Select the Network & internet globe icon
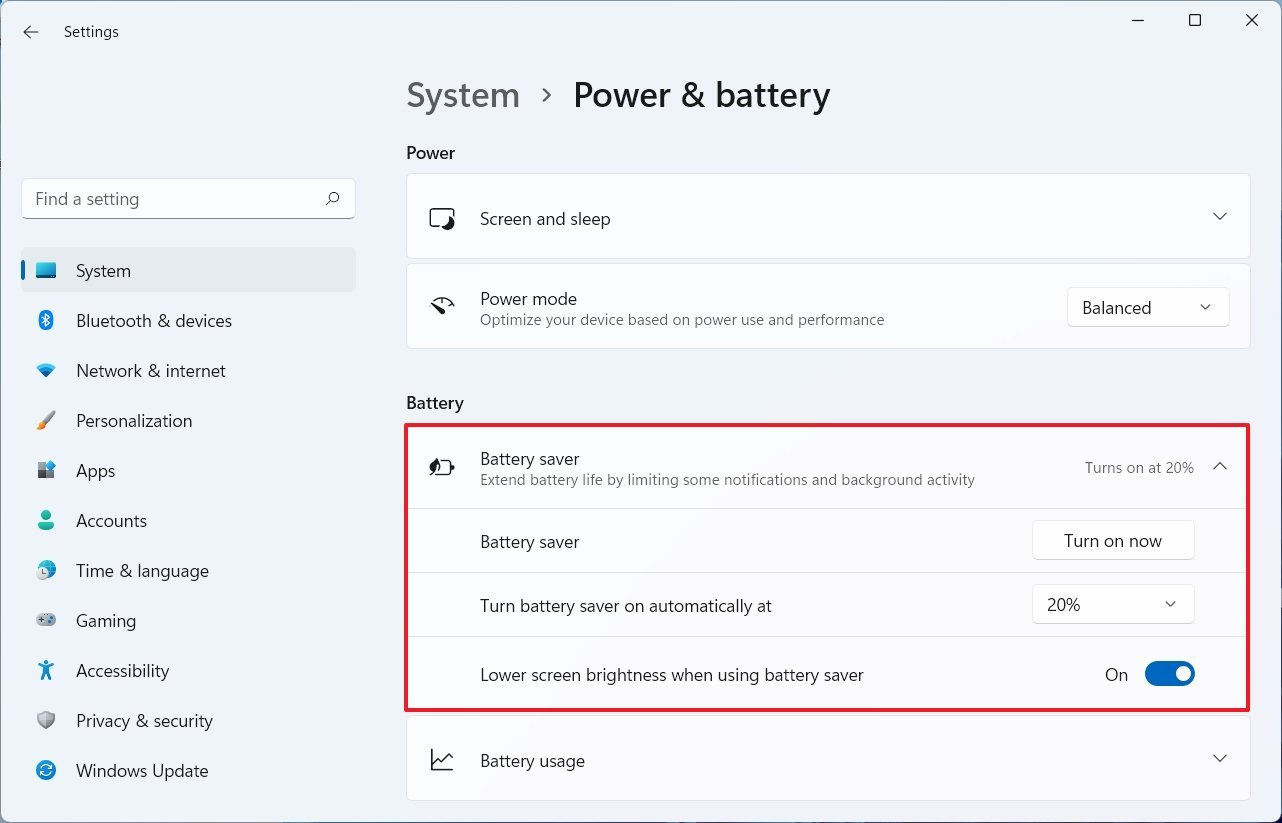This screenshot has height=823, width=1282. coord(46,370)
